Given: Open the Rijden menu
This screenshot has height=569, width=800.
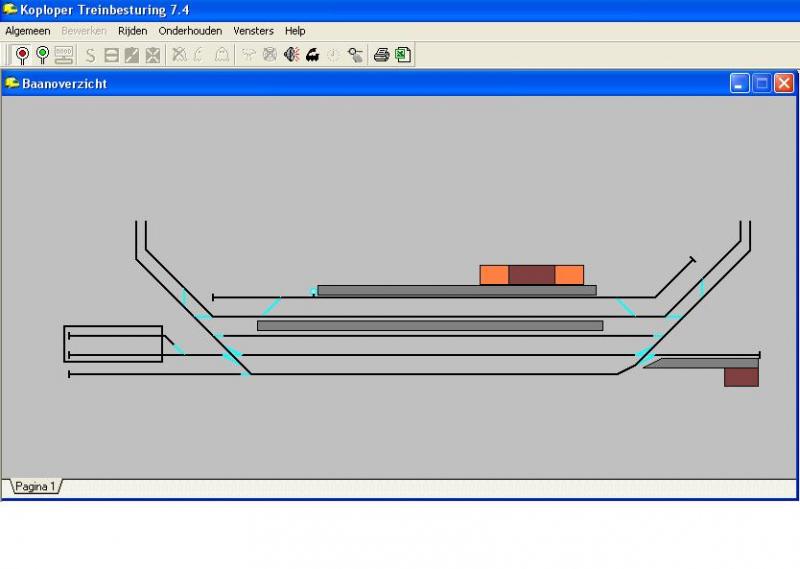Looking at the screenshot, I should [x=132, y=31].
